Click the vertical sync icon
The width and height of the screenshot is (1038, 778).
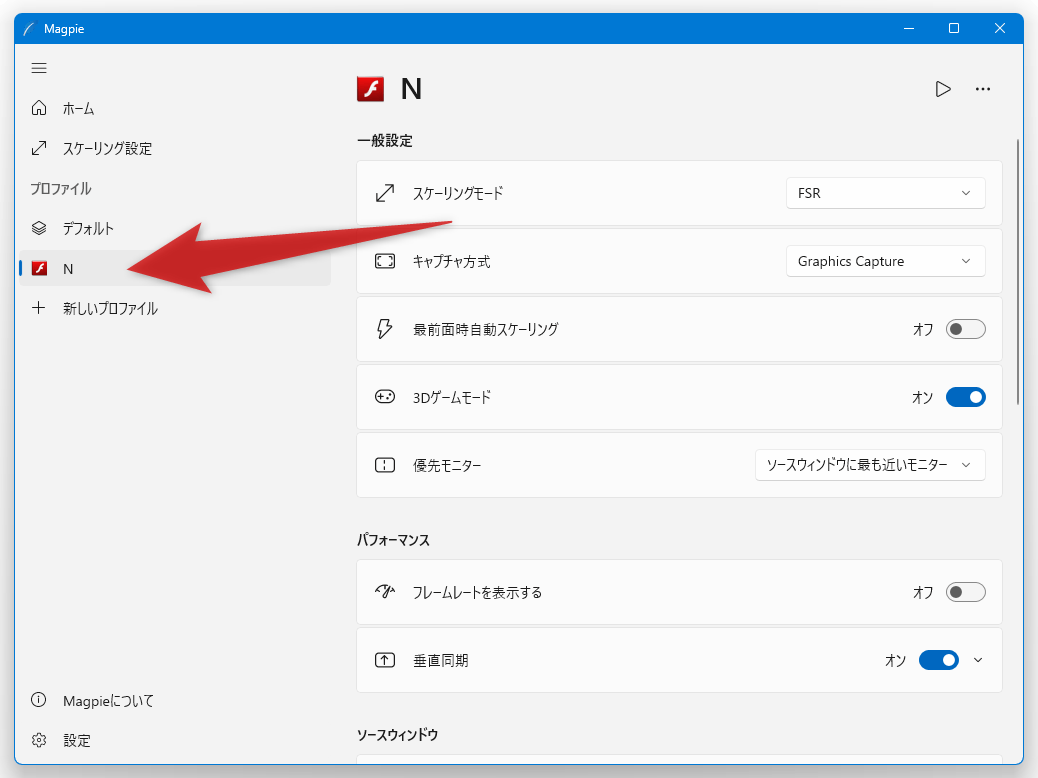385,659
